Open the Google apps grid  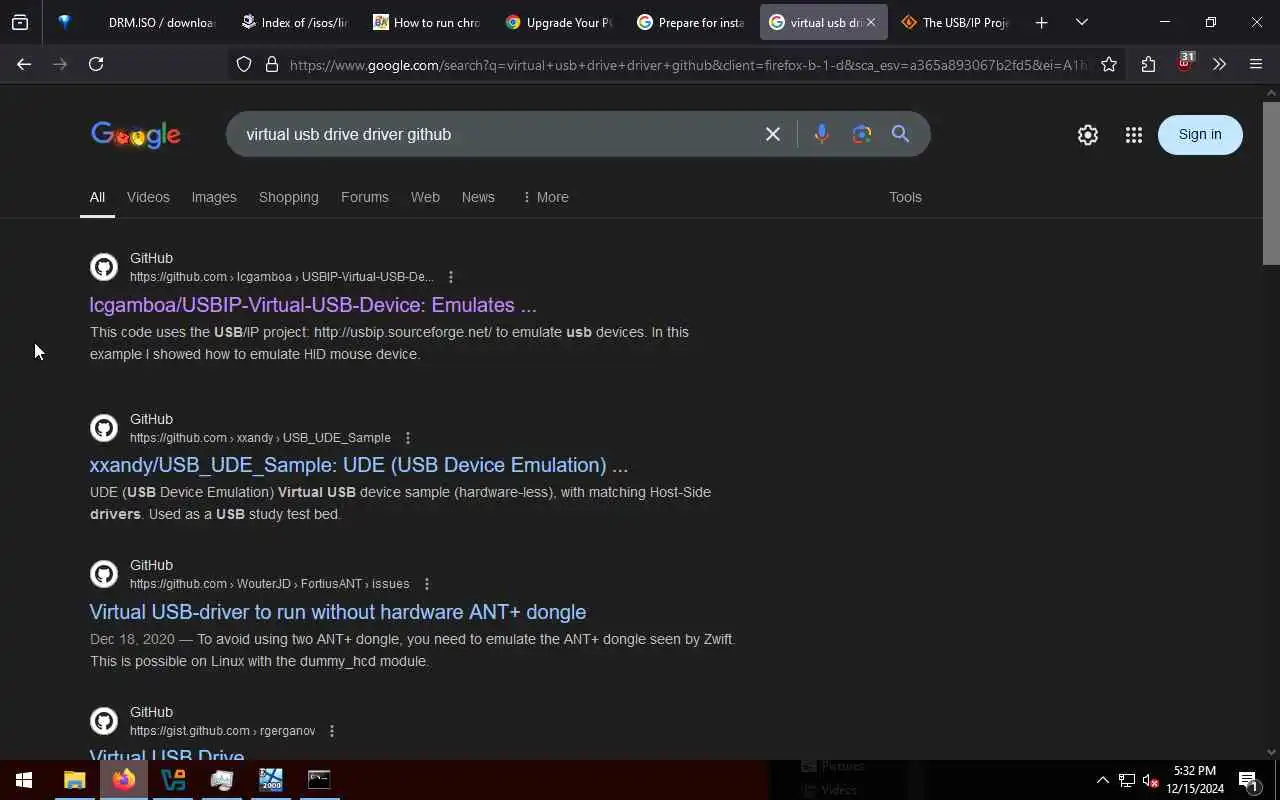coord(1133,134)
